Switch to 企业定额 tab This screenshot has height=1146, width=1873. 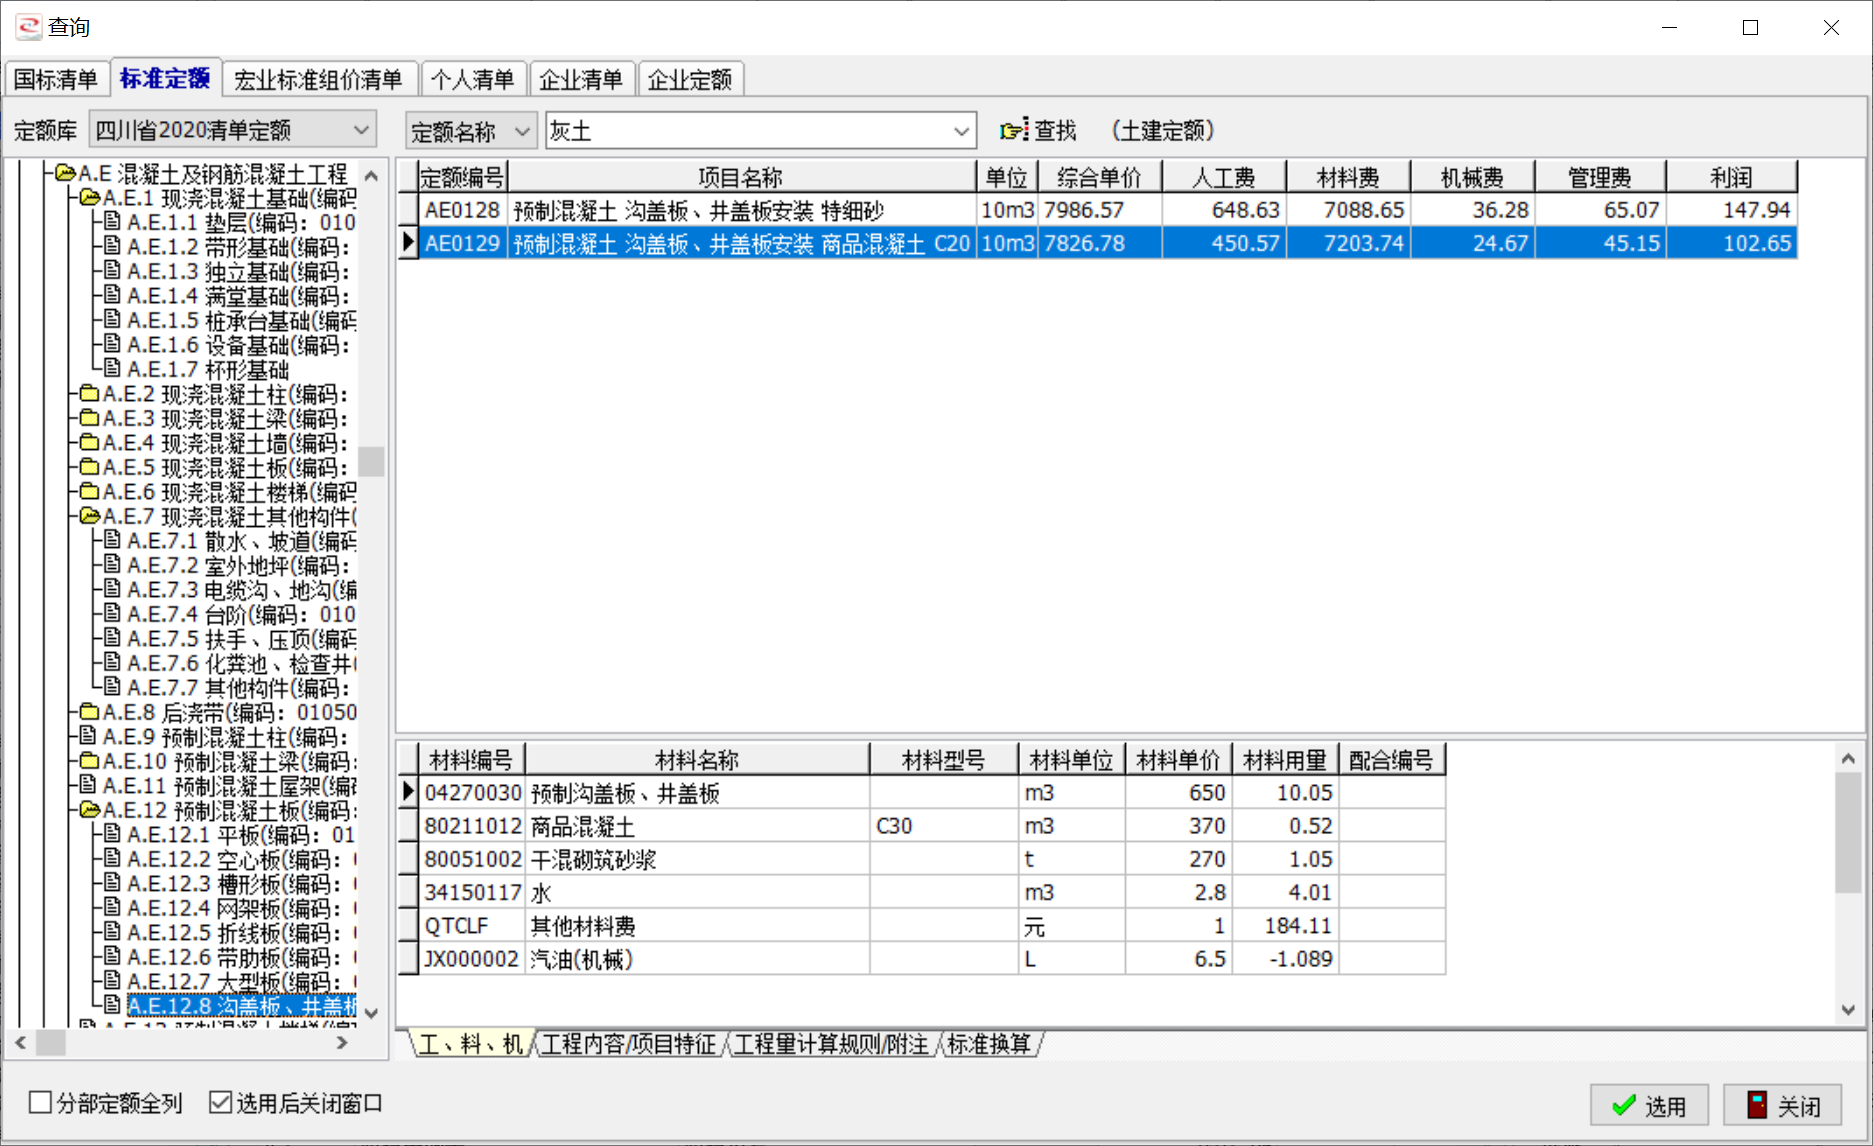pos(690,79)
